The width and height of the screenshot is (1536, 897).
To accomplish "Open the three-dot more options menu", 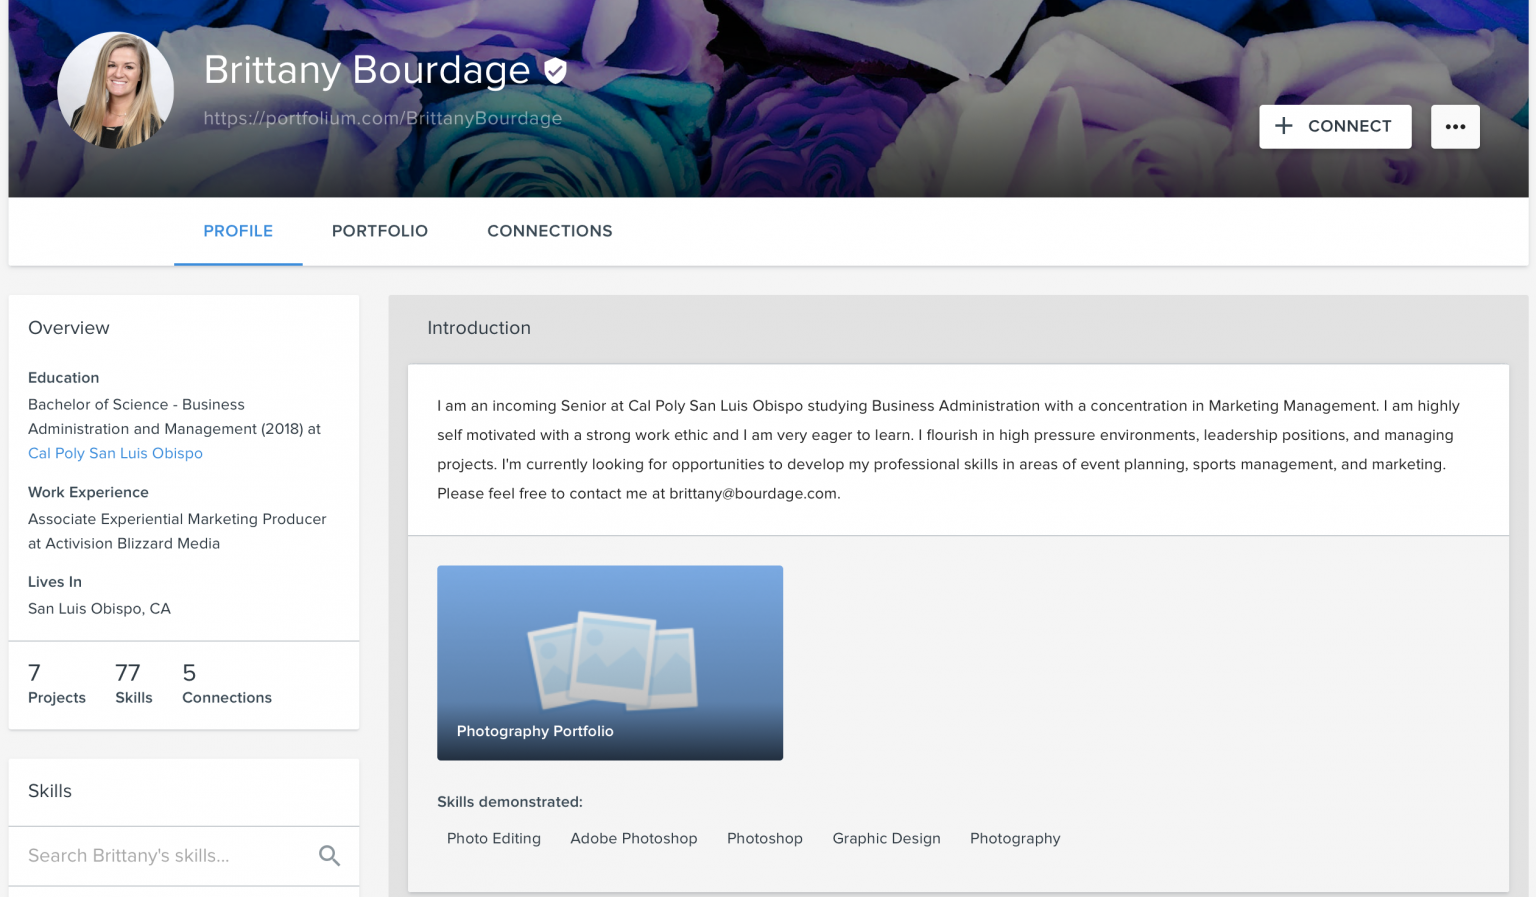I will (x=1455, y=127).
